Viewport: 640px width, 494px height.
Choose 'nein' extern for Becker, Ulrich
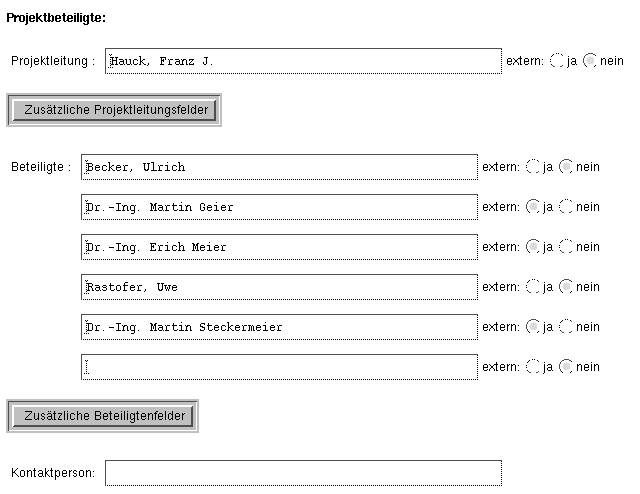566,167
